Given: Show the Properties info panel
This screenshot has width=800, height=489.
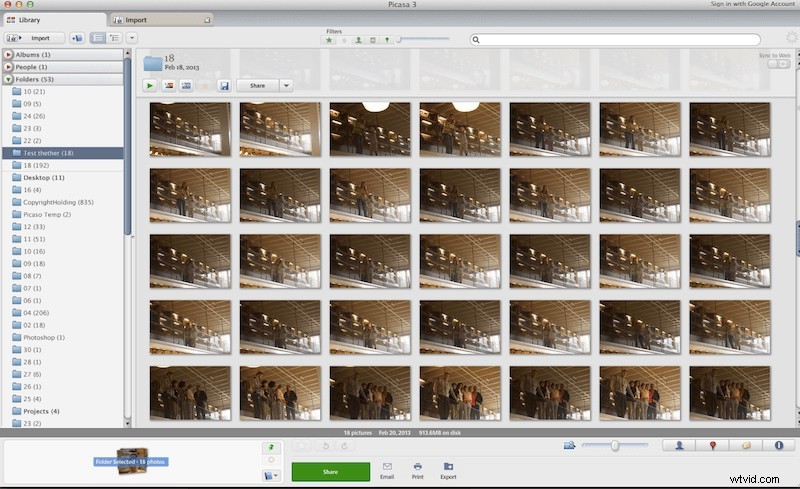Looking at the screenshot, I should point(779,446).
